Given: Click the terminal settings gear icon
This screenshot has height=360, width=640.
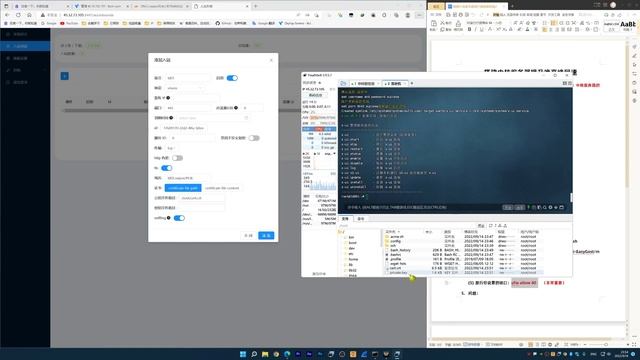Looking at the screenshot, I should [550, 207].
